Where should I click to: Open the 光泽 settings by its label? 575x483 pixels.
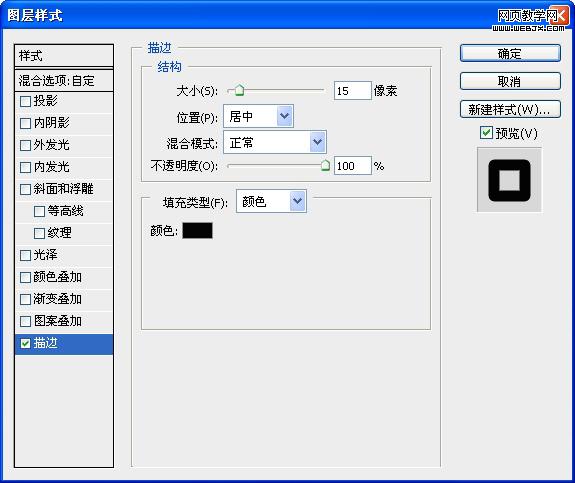coord(45,255)
